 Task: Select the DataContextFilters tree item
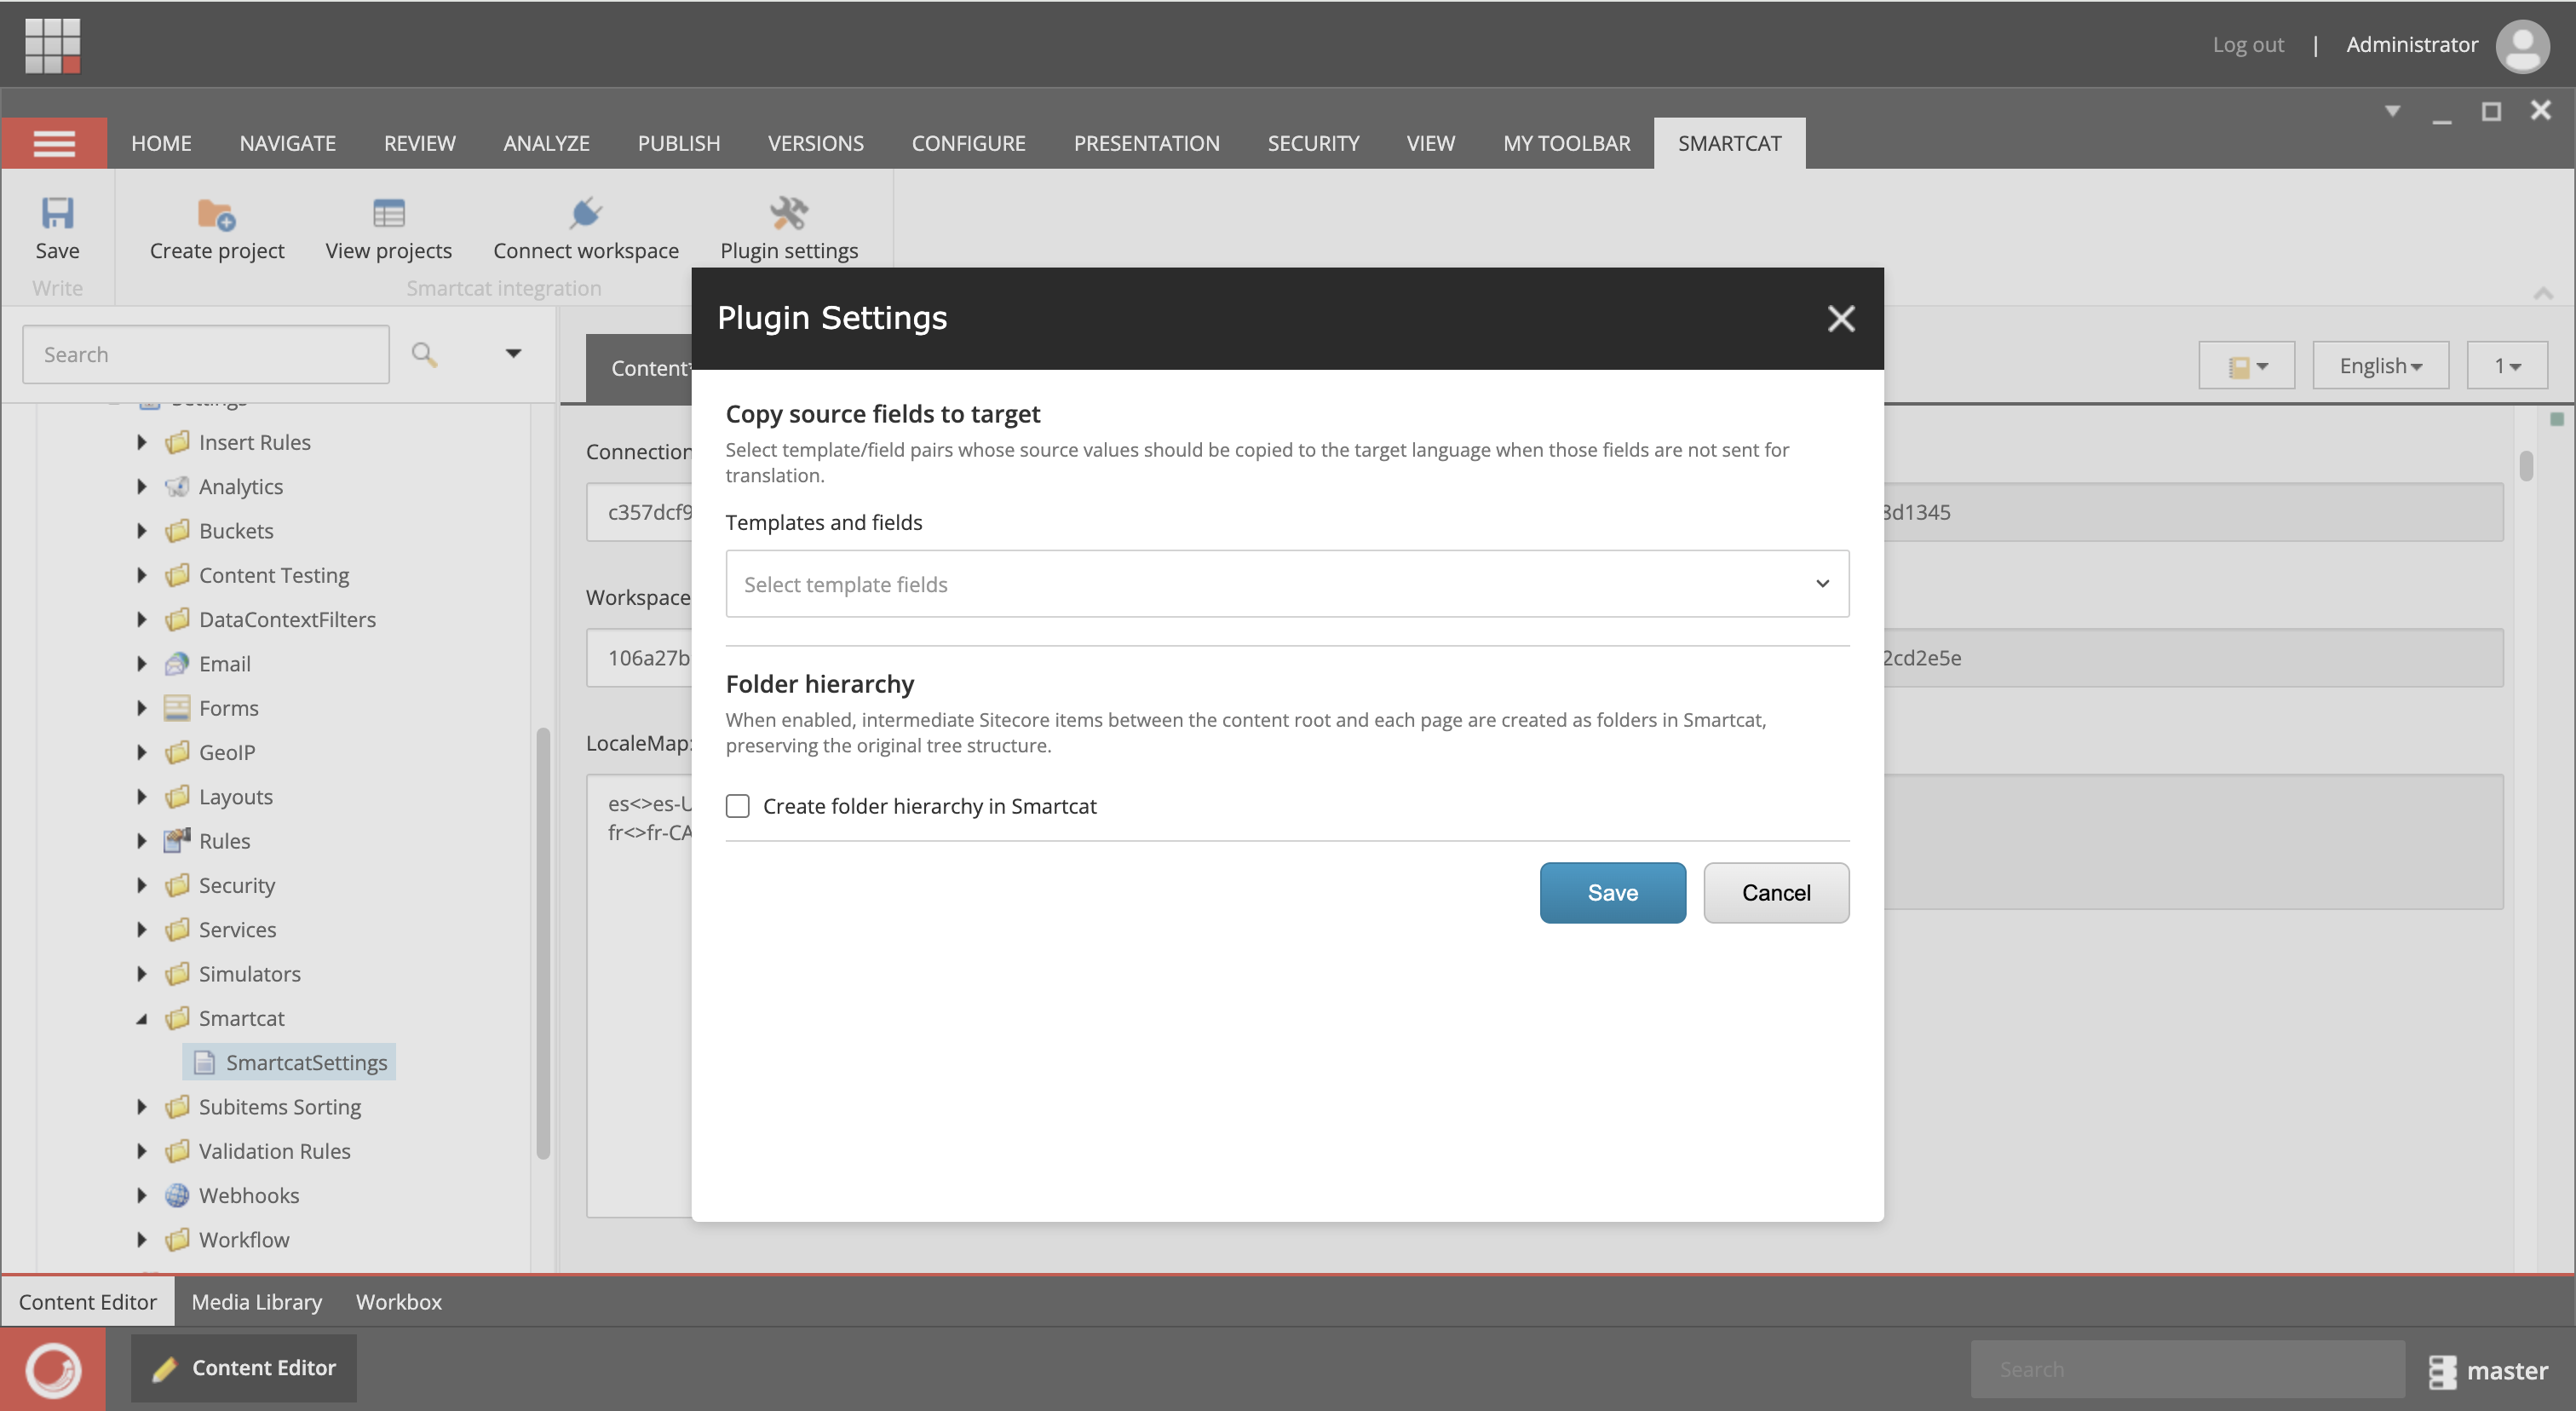[287, 620]
